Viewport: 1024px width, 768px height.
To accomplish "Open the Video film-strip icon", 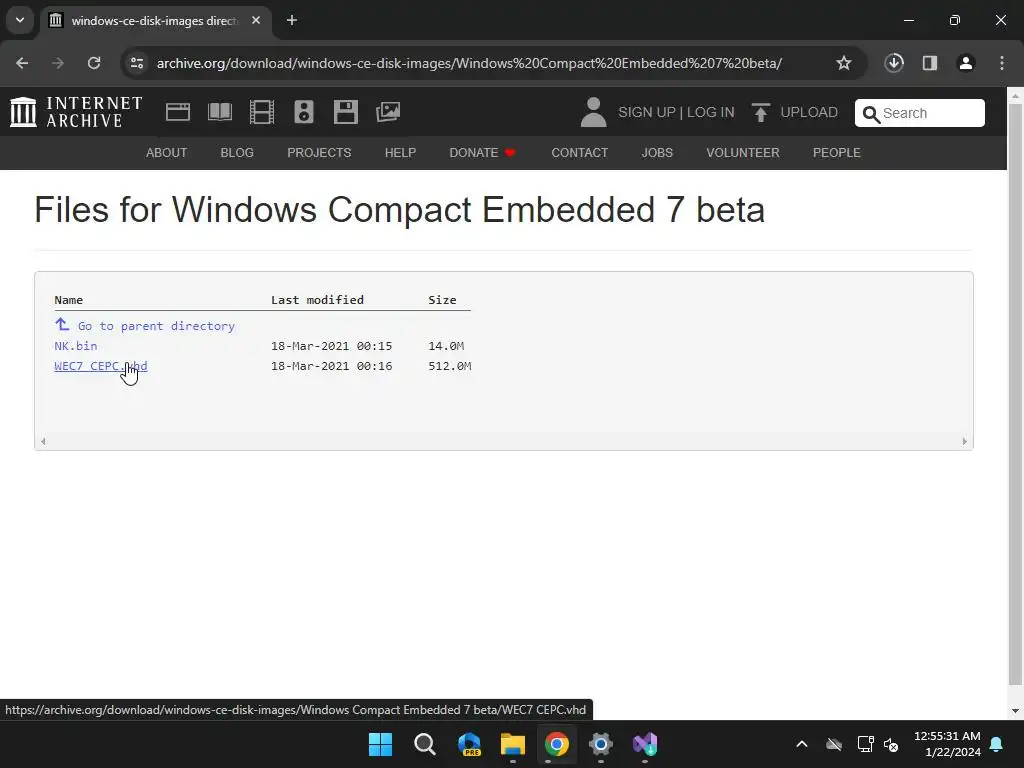I will pyautogui.click(x=262, y=112).
